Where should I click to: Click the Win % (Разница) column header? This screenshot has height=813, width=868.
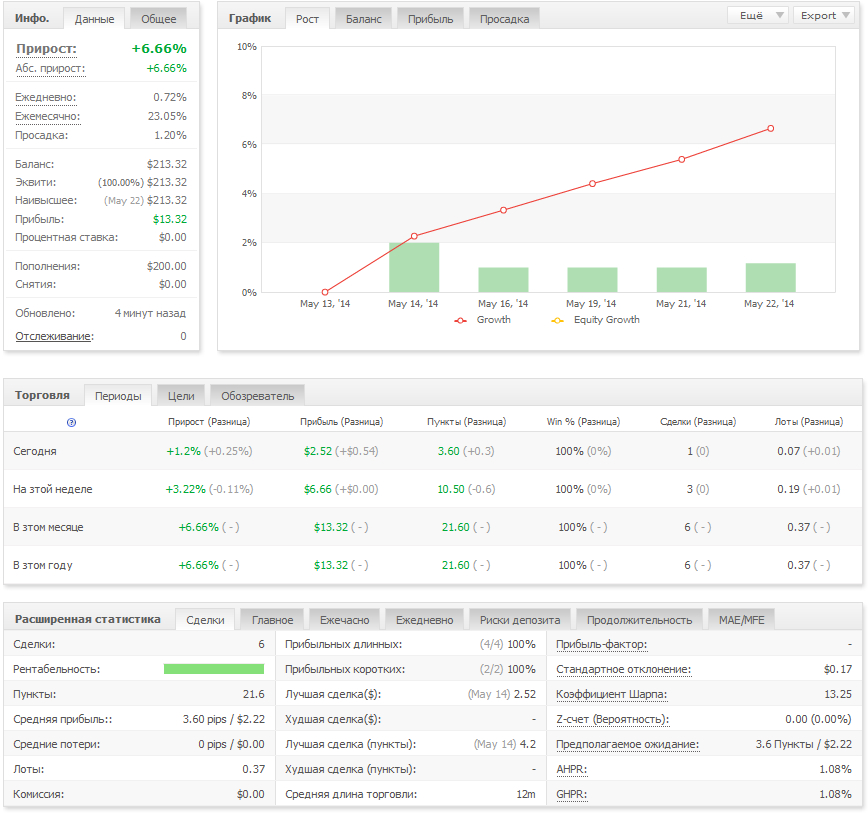click(583, 422)
